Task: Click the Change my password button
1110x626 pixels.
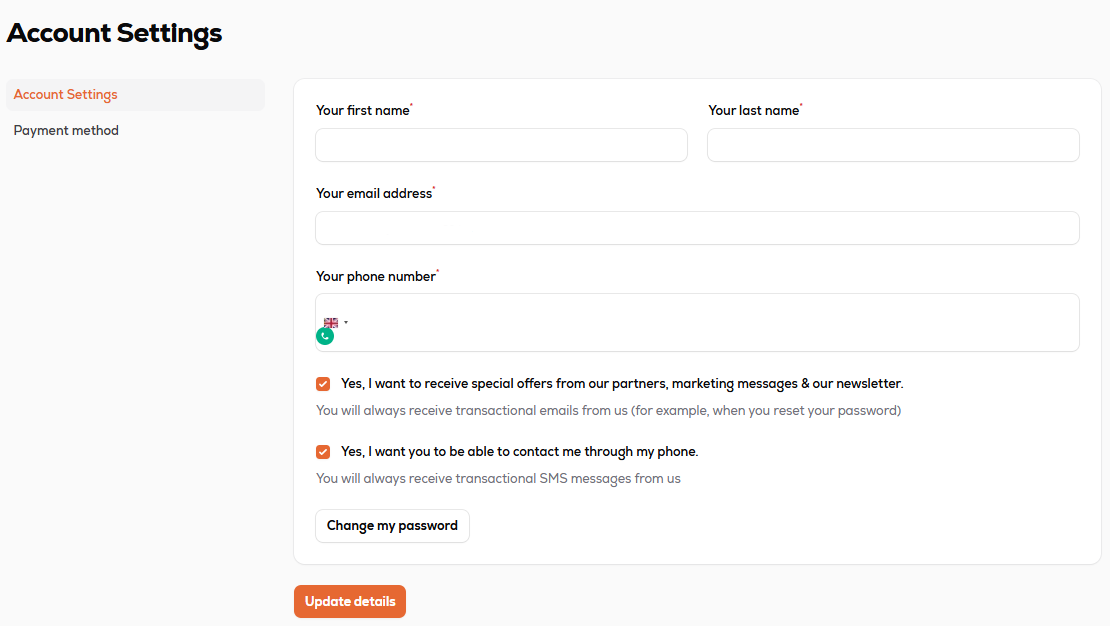Action: point(392,526)
